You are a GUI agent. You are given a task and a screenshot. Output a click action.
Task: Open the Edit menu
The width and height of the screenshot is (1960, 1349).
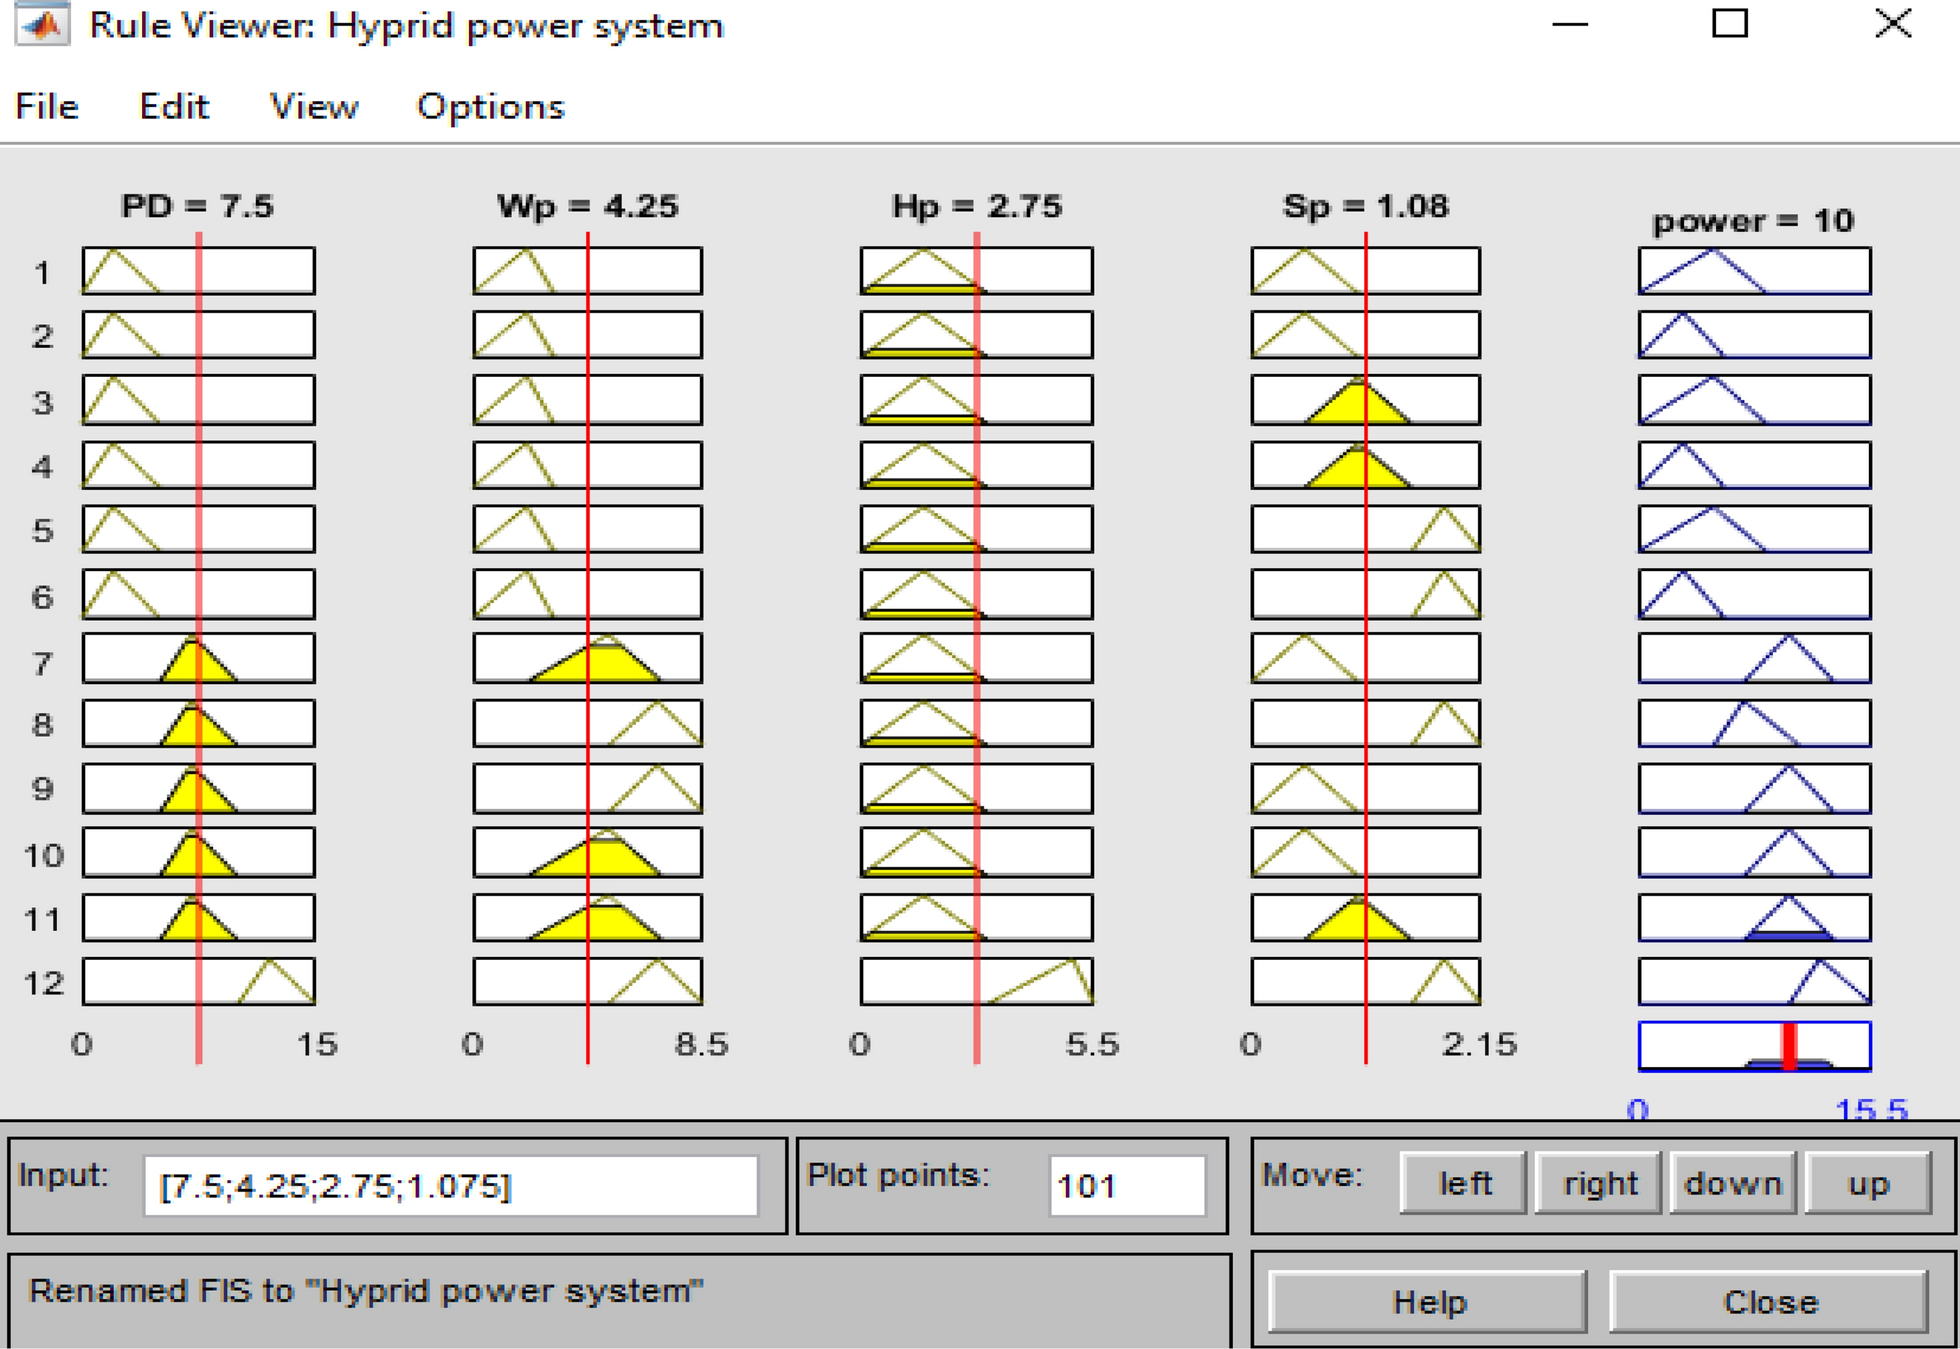174,106
